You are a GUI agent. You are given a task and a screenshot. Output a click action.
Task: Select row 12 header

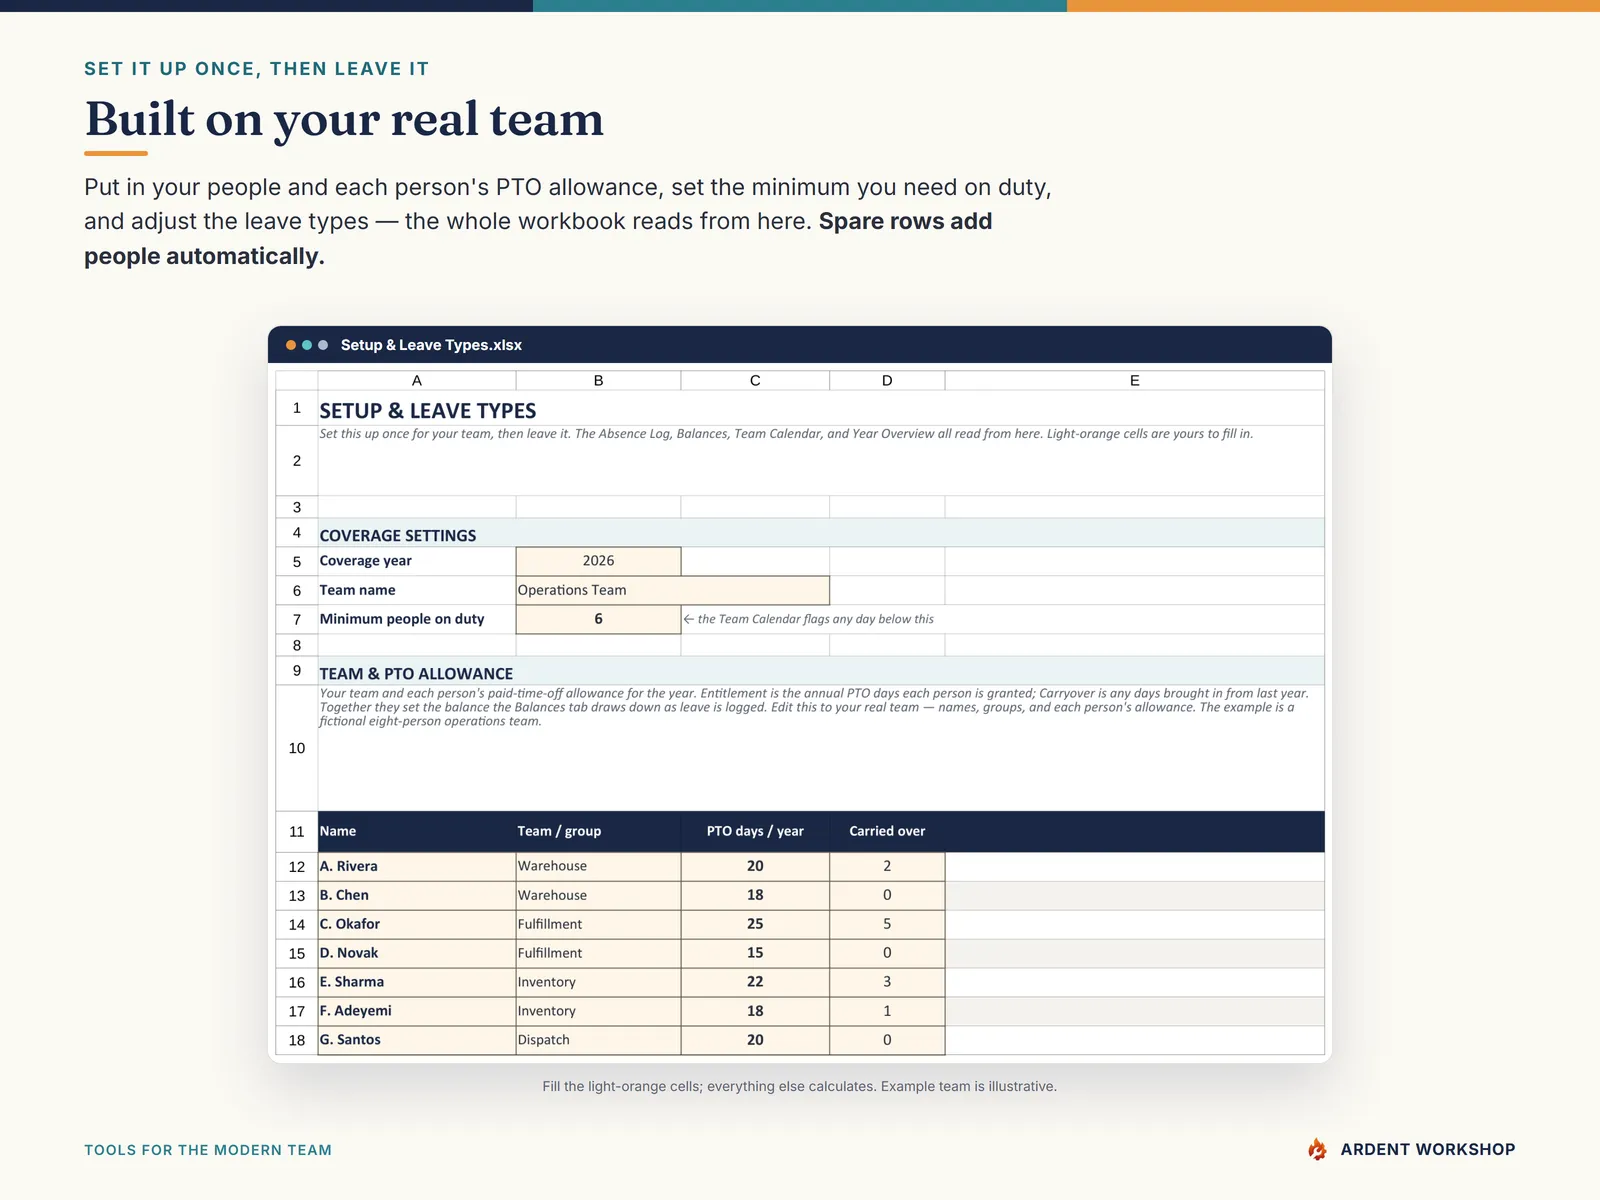pos(297,867)
